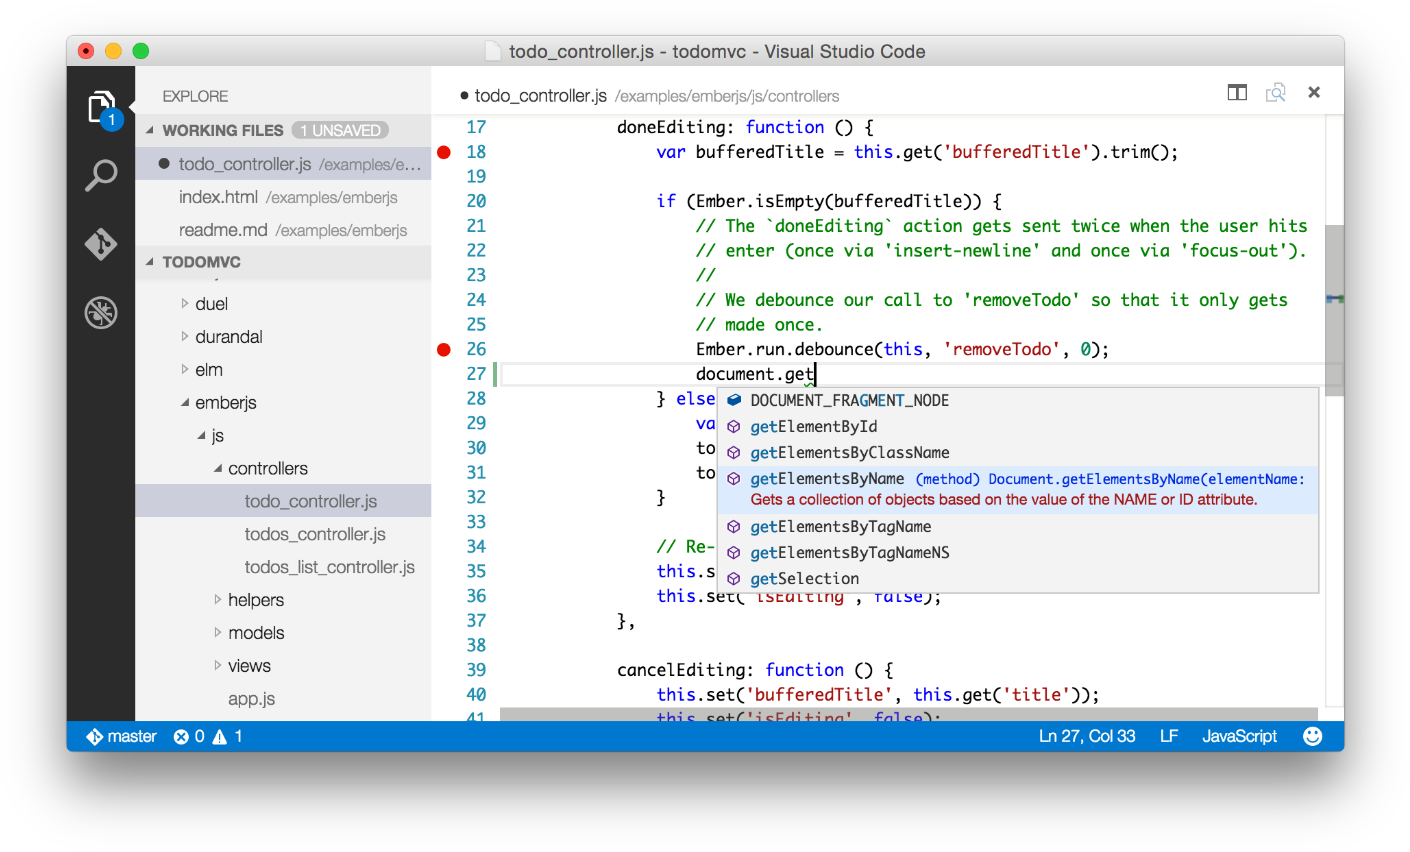
Task: Open app.js file in tree
Action: coord(283,699)
